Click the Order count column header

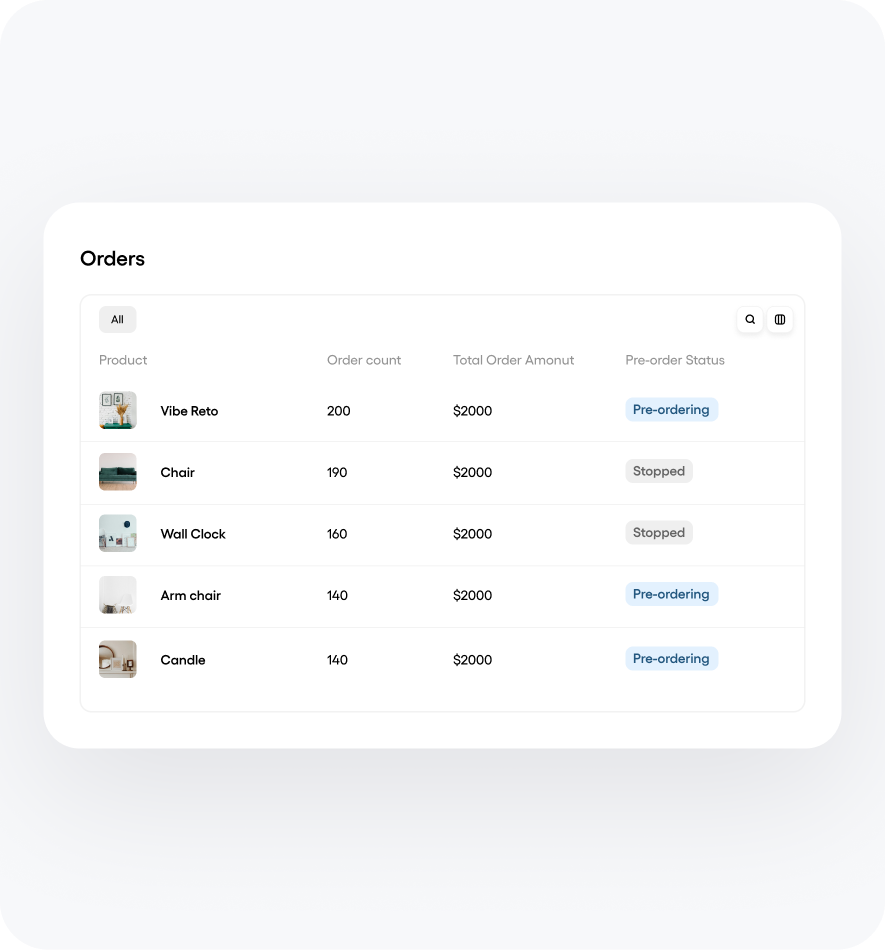(x=364, y=360)
